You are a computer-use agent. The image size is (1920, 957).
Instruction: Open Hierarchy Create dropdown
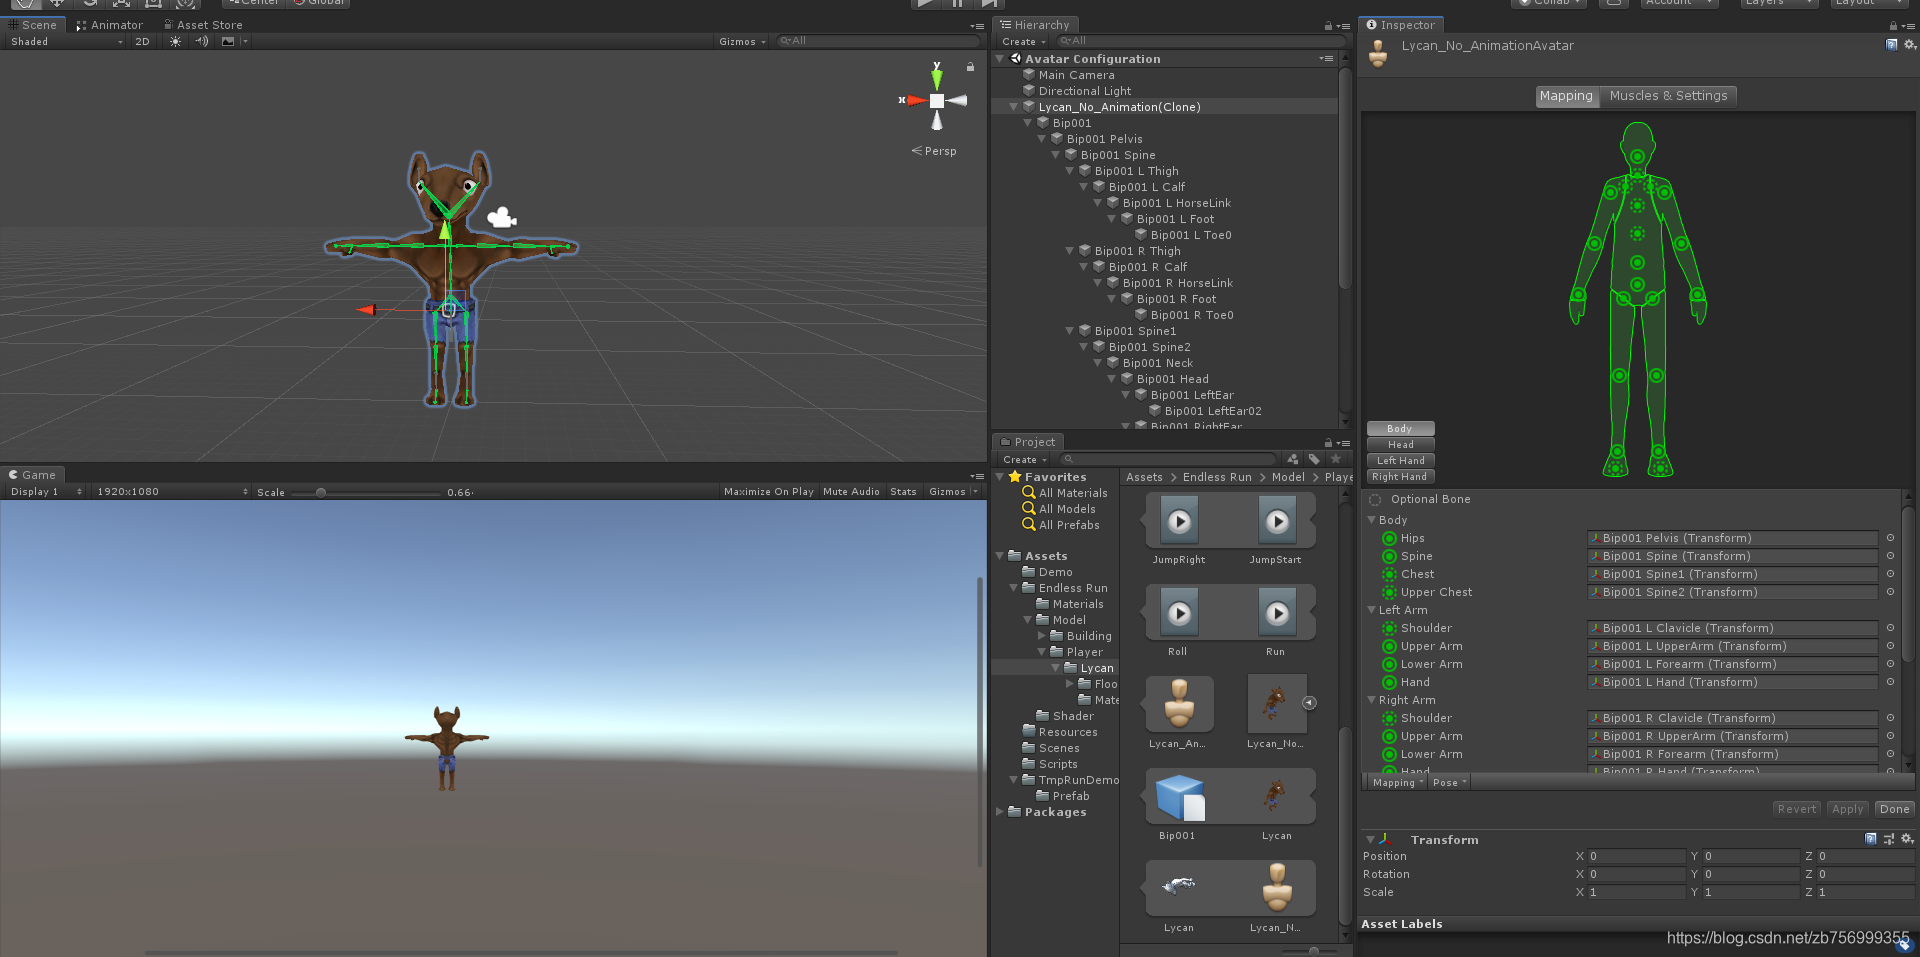tap(1024, 42)
